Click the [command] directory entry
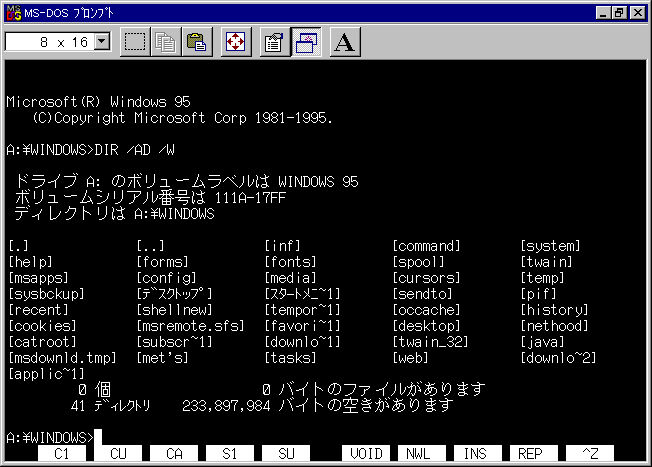The image size is (652, 467). [426, 246]
